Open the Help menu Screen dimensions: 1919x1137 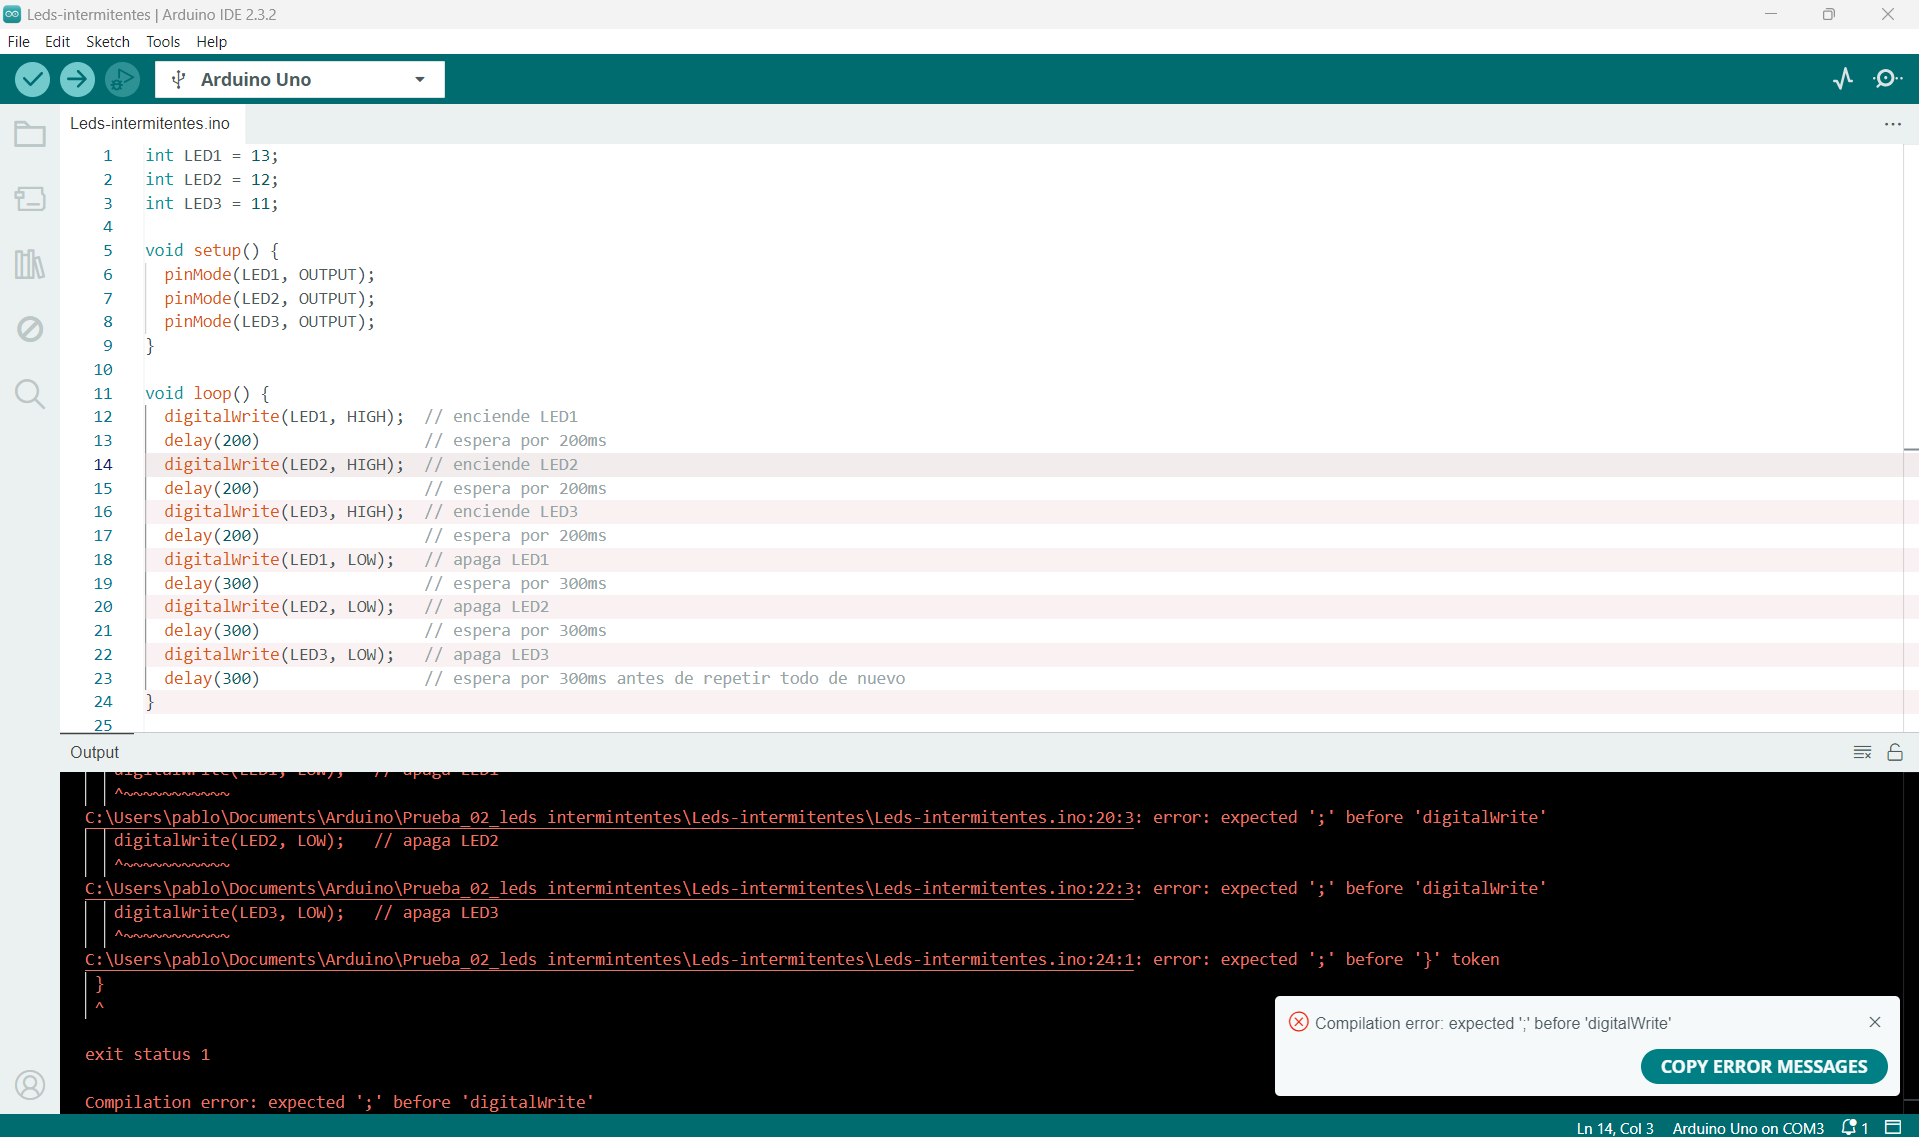[211, 42]
